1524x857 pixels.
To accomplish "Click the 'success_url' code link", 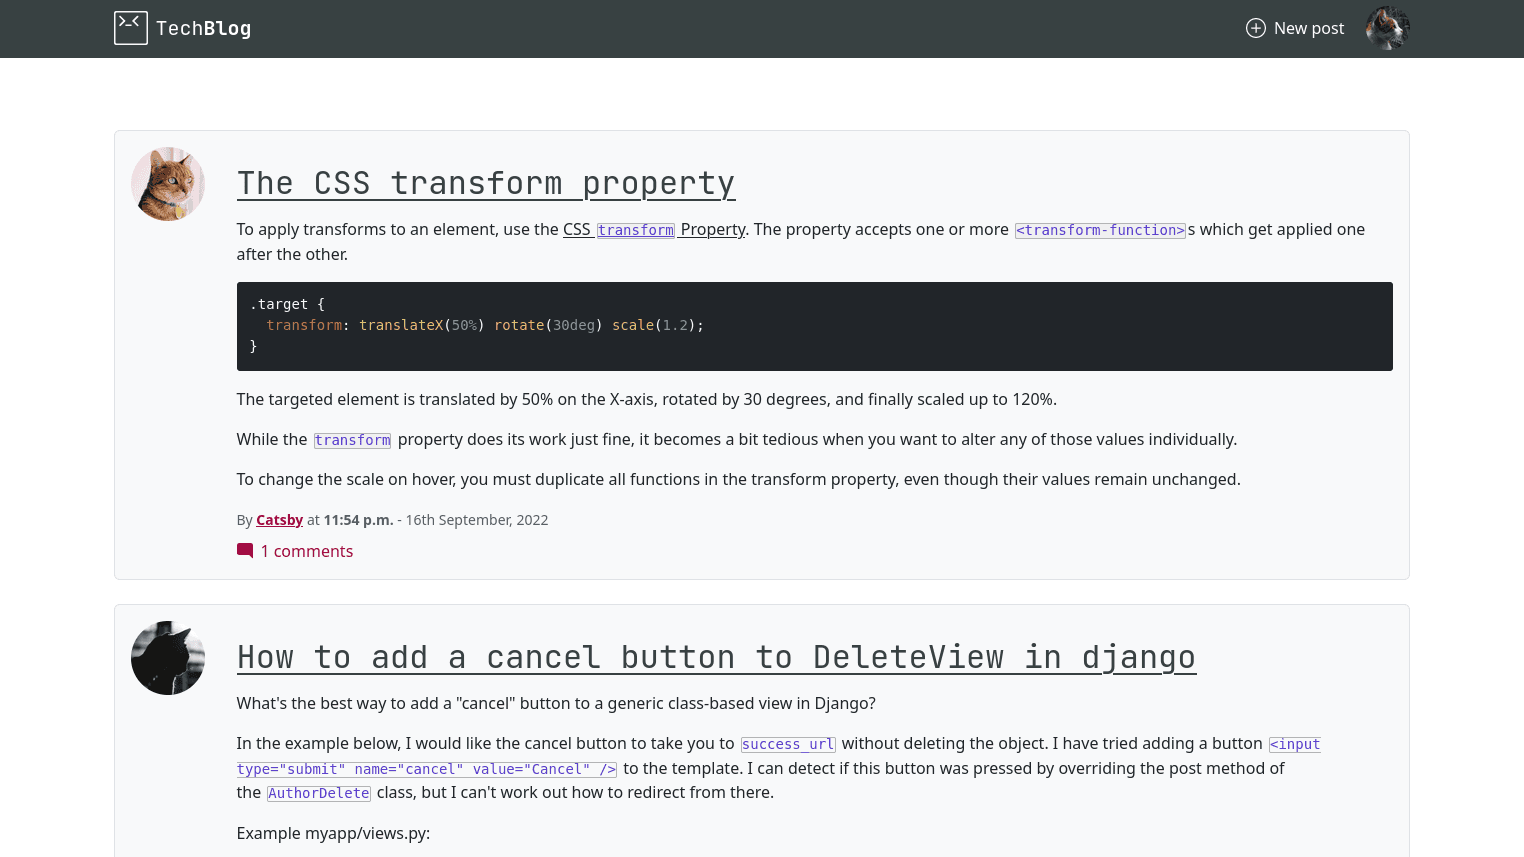I will 788,744.
